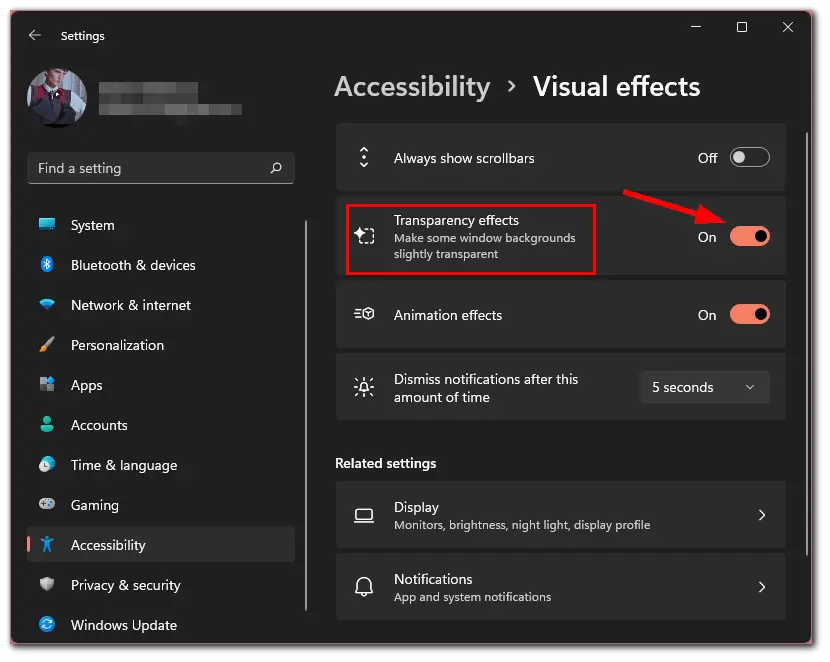The width and height of the screenshot is (830, 662).
Task: Click the Gaming controller icon
Action: [x=47, y=504]
